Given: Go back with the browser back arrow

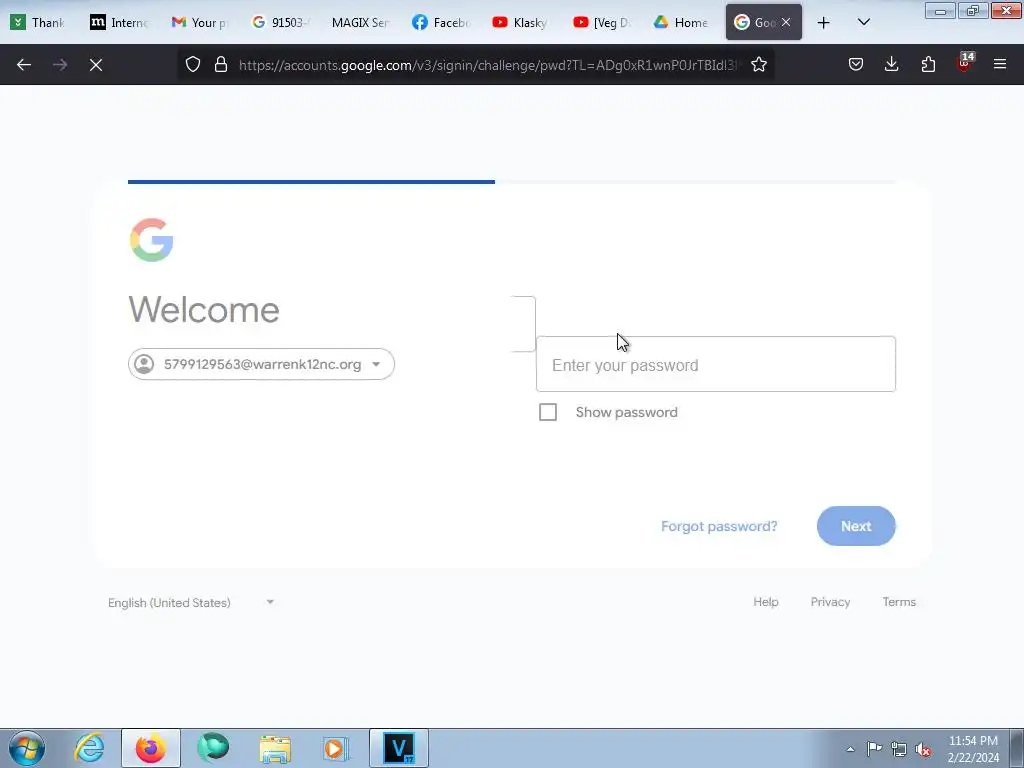Looking at the screenshot, I should (x=24, y=65).
